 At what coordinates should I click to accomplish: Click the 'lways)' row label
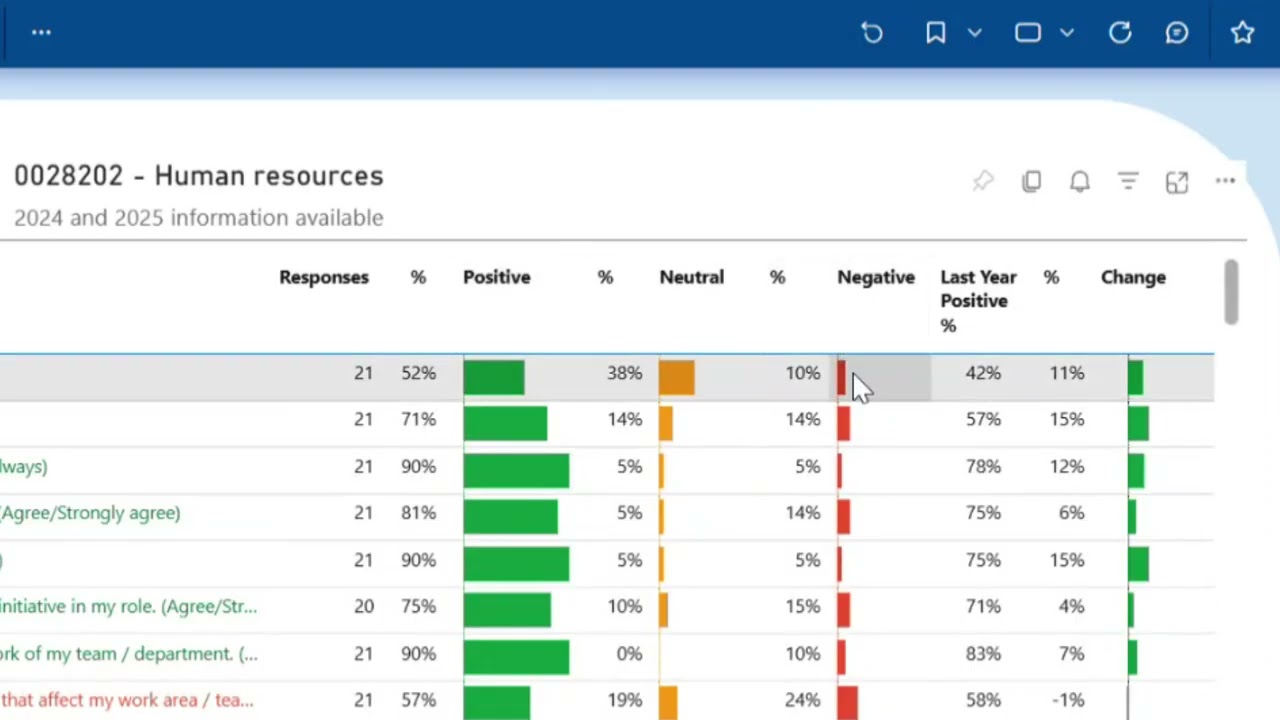(23, 466)
